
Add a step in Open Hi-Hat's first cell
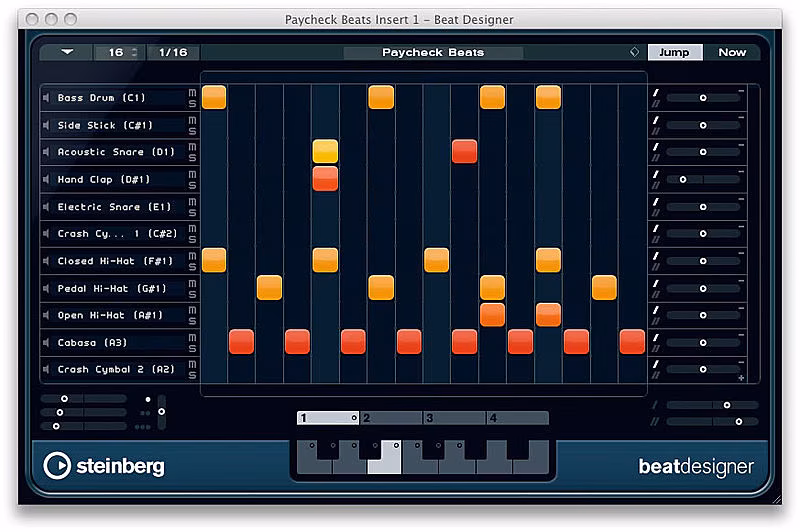(214, 315)
